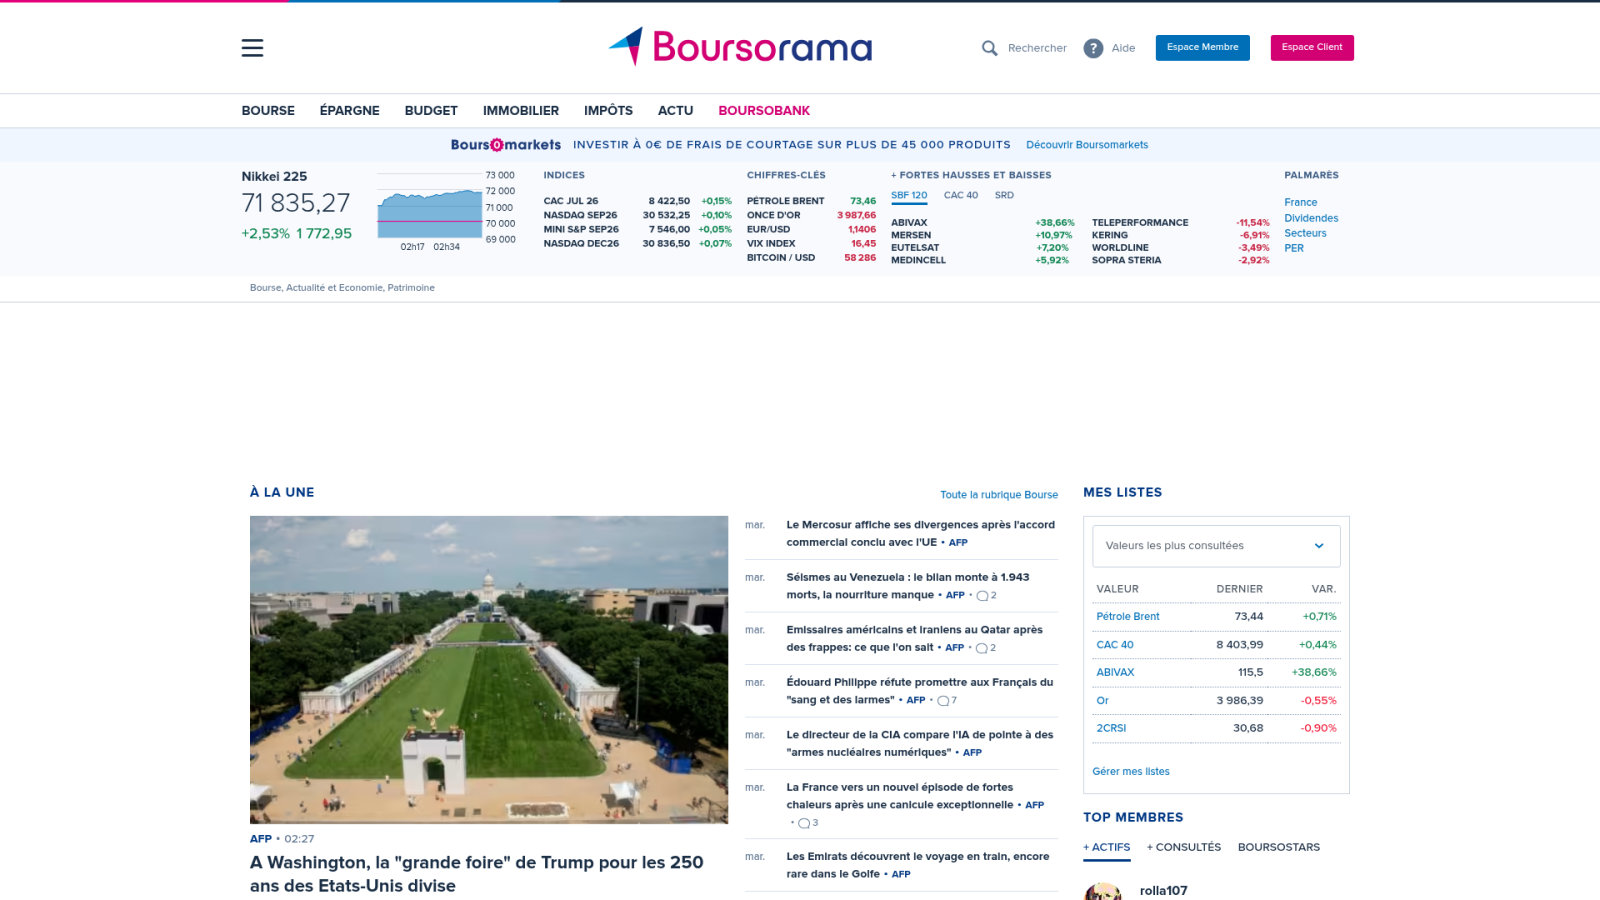Click Gérer mes listes link
Image resolution: width=1600 pixels, height=900 pixels.
pos(1131,772)
